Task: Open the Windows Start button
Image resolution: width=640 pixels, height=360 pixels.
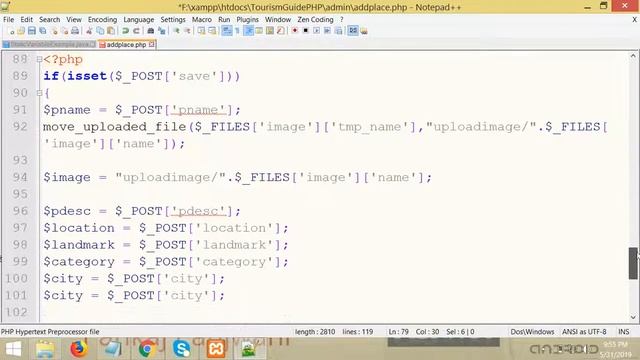Action: (x=13, y=349)
